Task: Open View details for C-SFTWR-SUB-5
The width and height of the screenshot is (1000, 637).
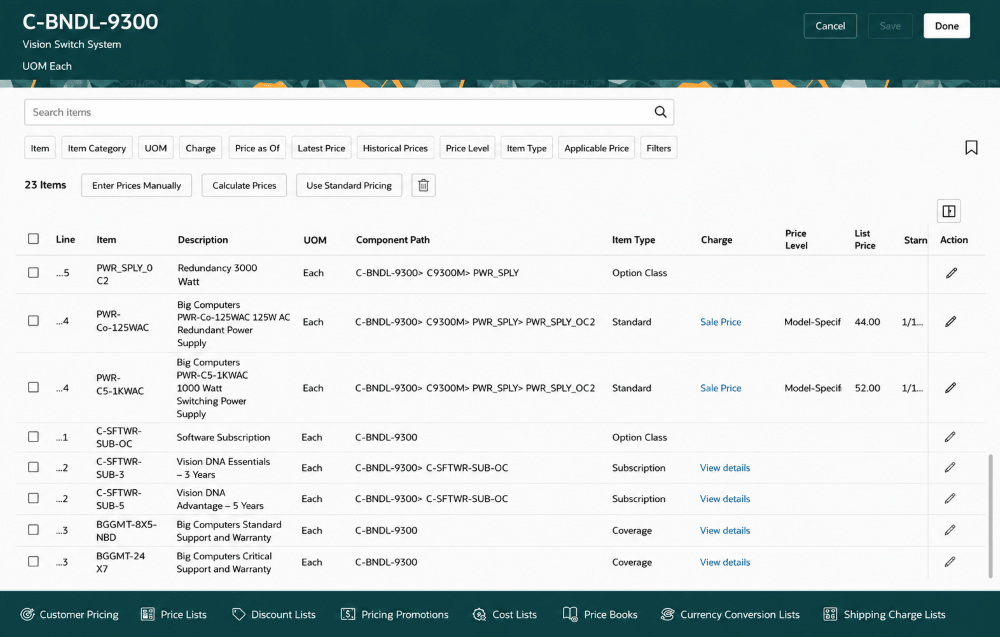Action: [x=724, y=499]
